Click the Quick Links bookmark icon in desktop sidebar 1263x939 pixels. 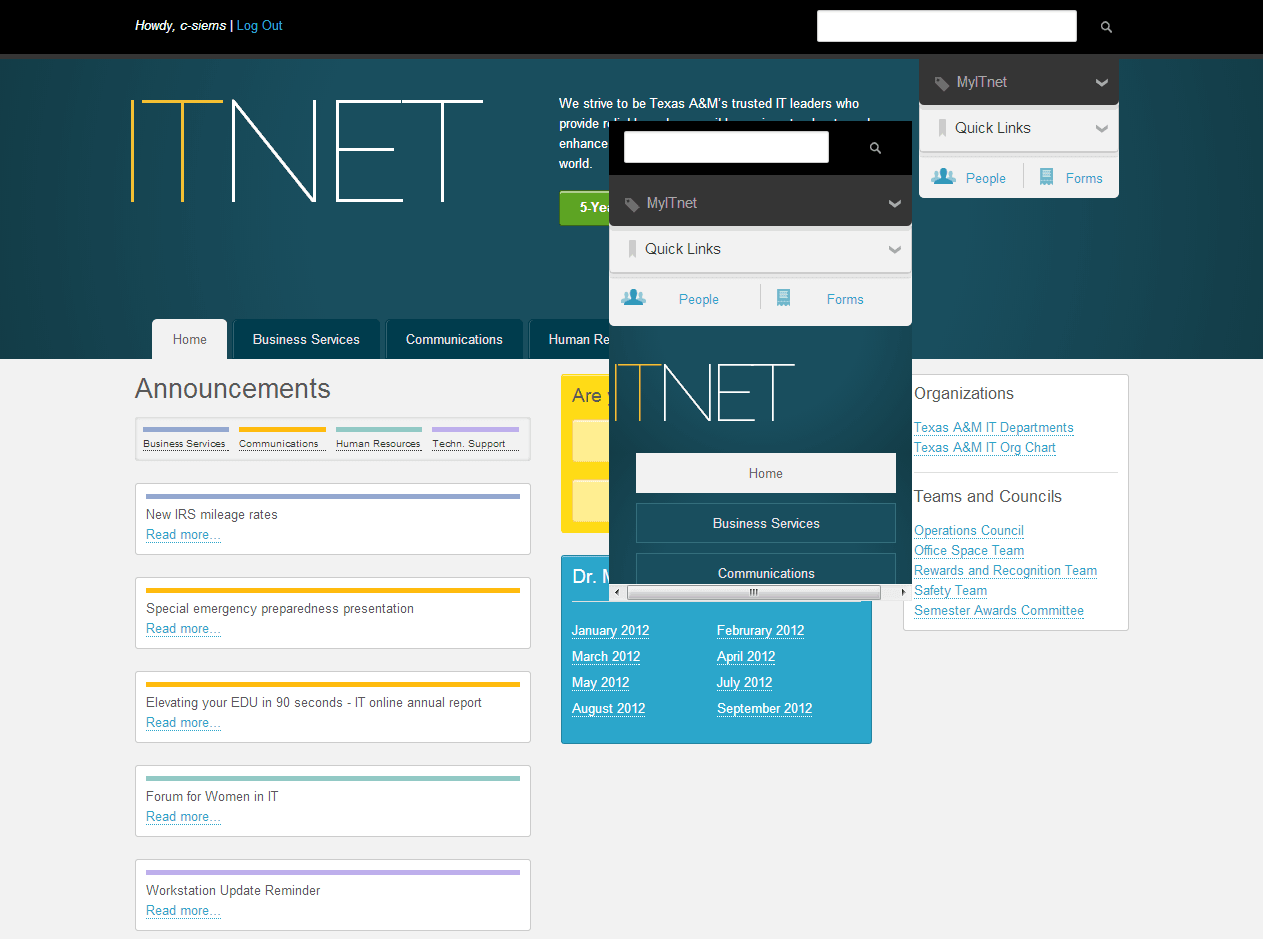[942, 128]
